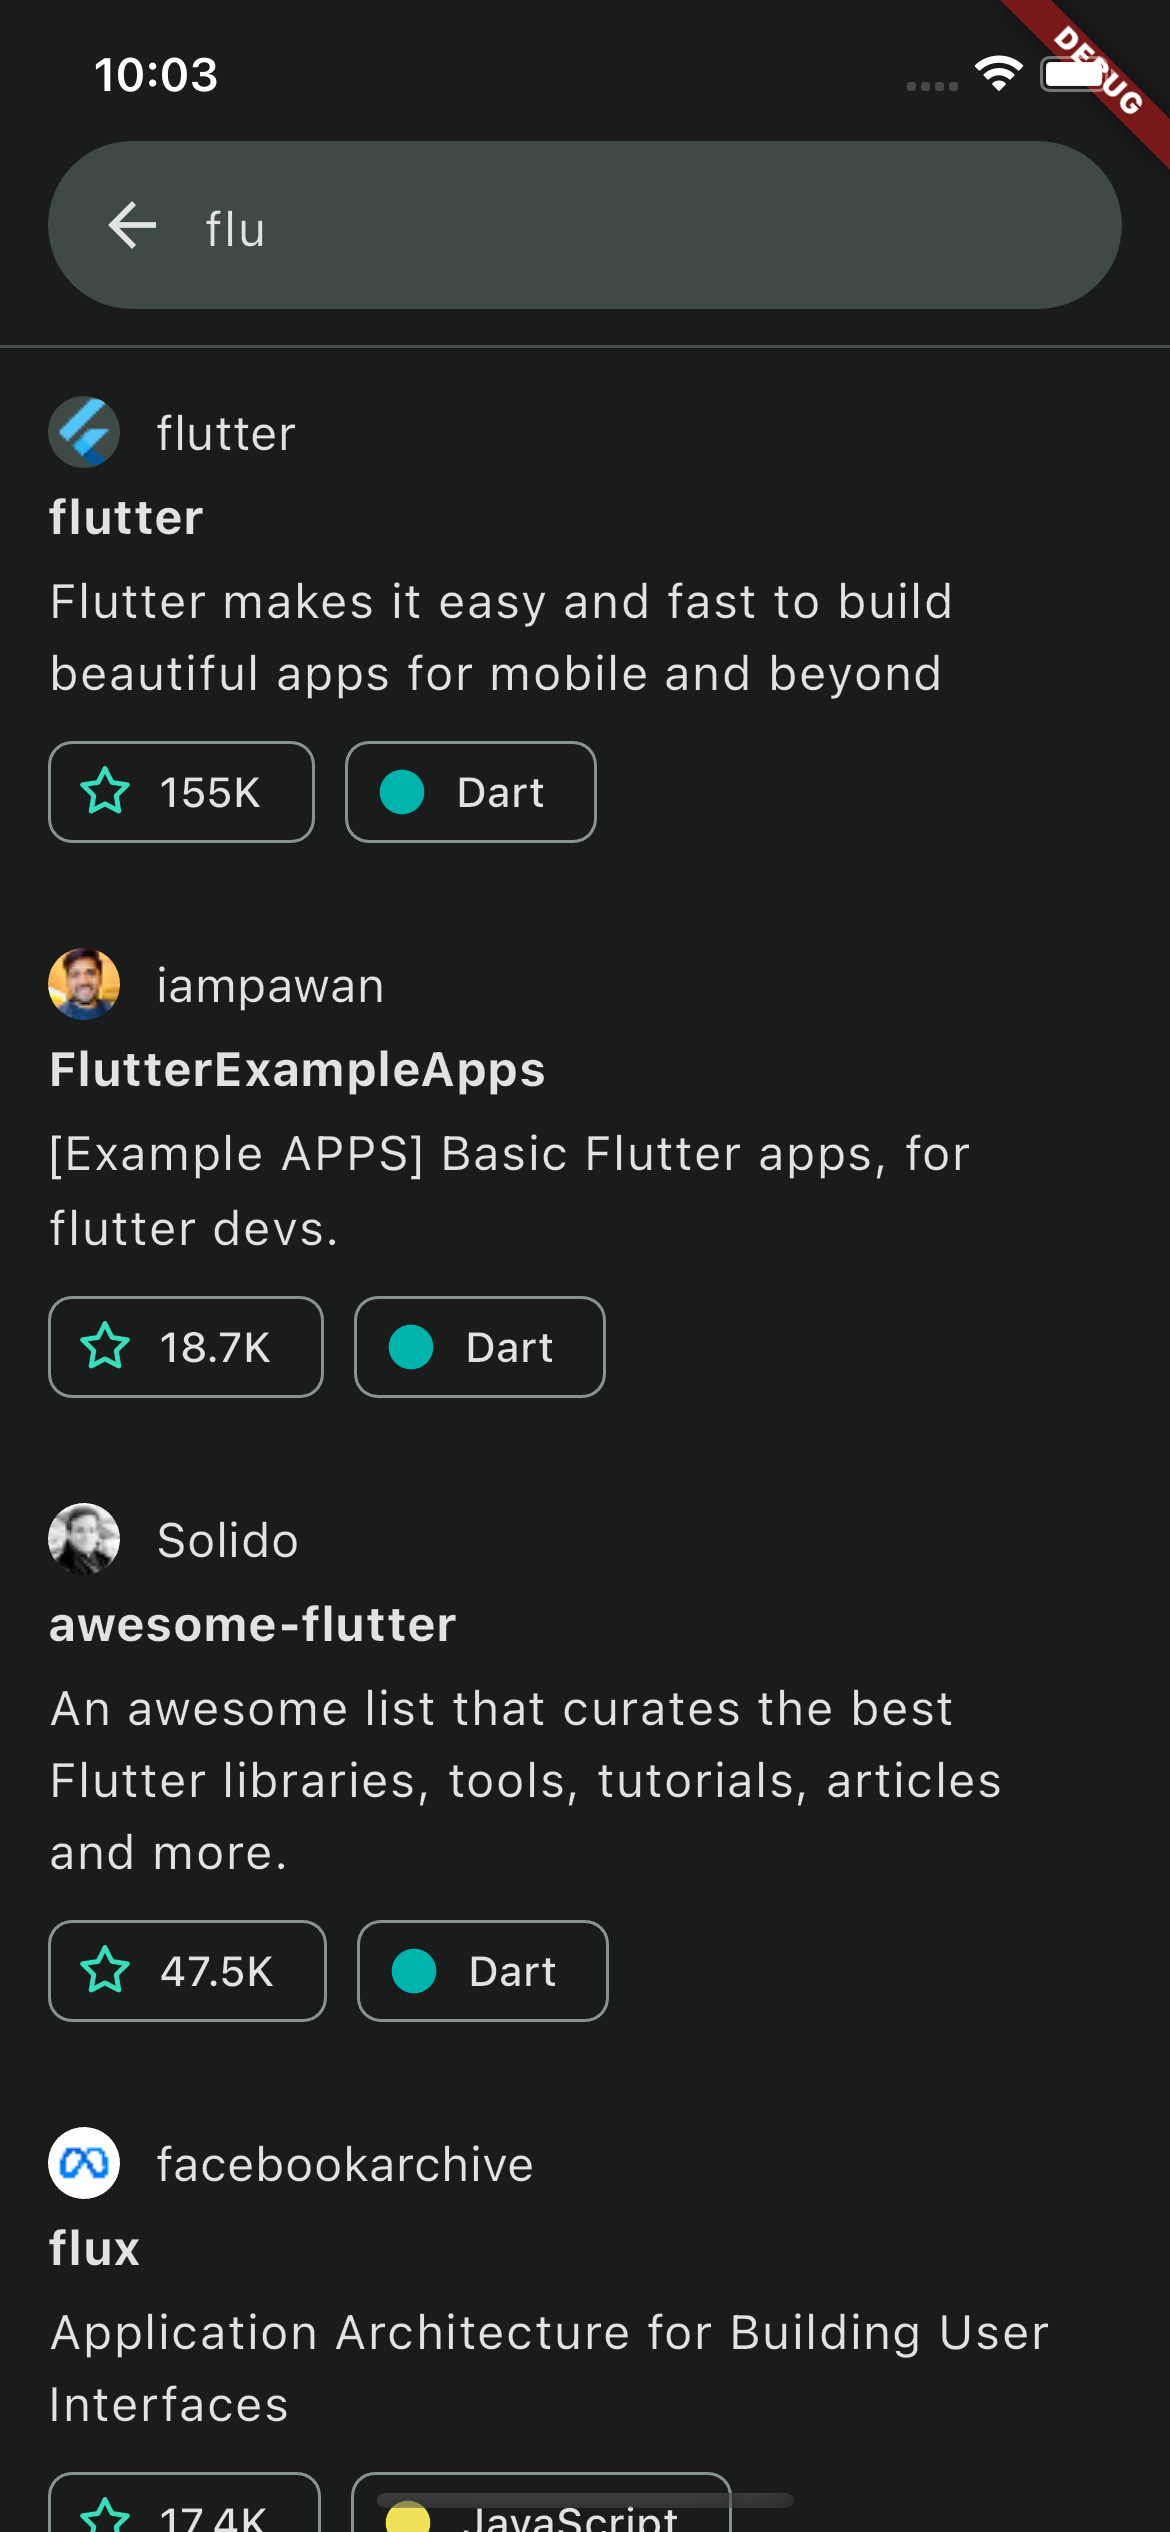Select the Dart language chip on flutter repo
The height and width of the screenshot is (2532, 1170).
pyautogui.click(x=470, y=792)
